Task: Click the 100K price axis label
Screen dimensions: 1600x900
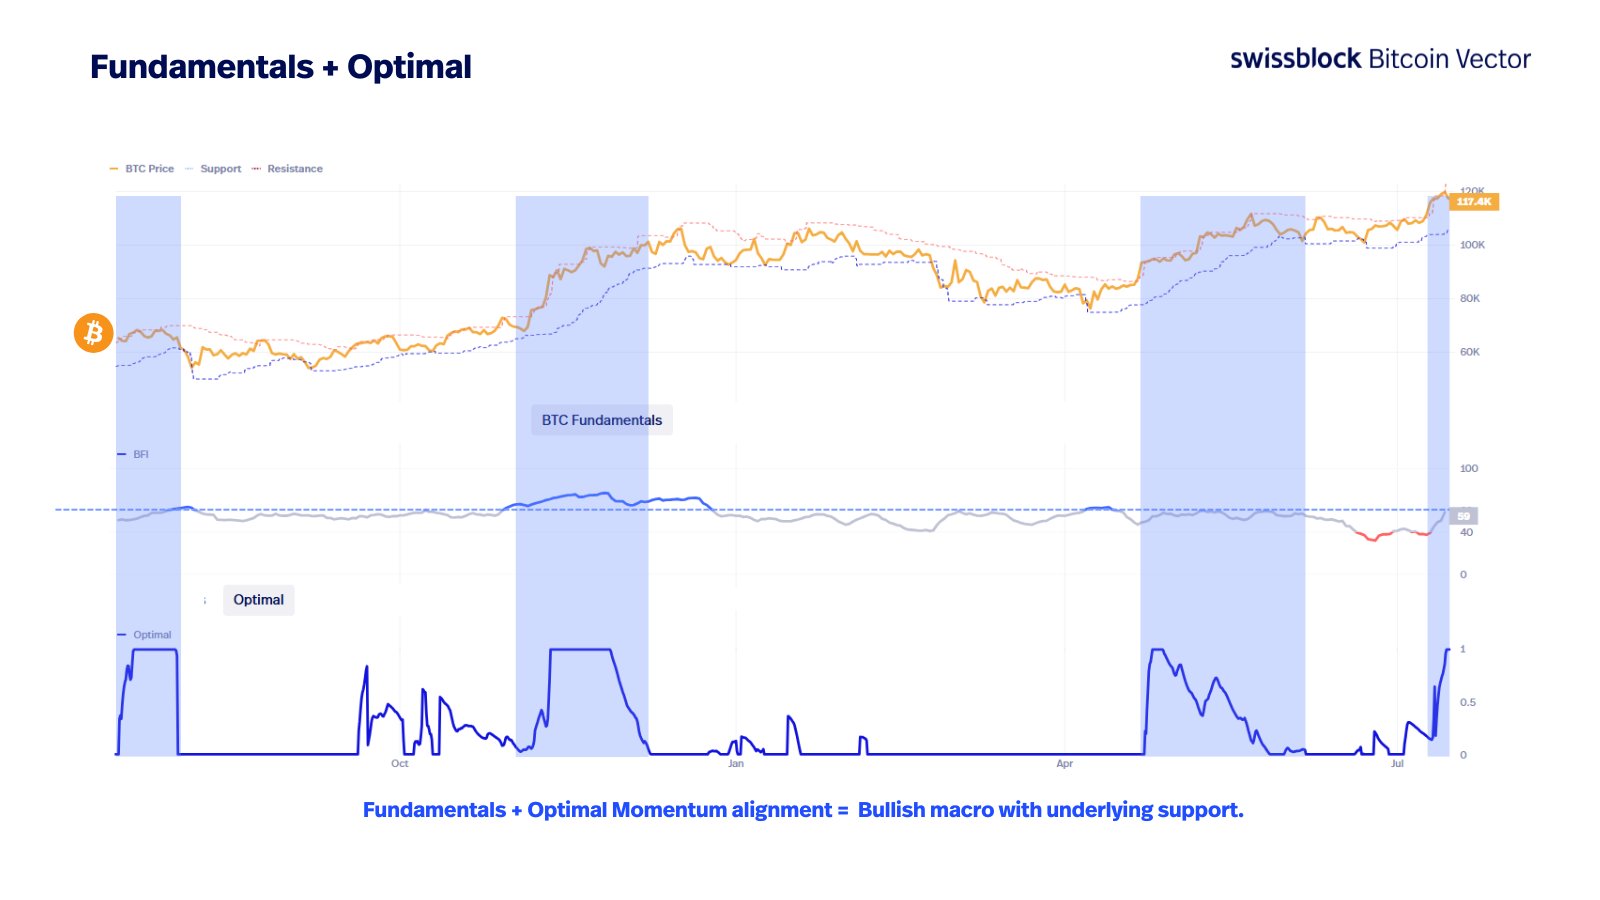Action: tap(1472, 245)
